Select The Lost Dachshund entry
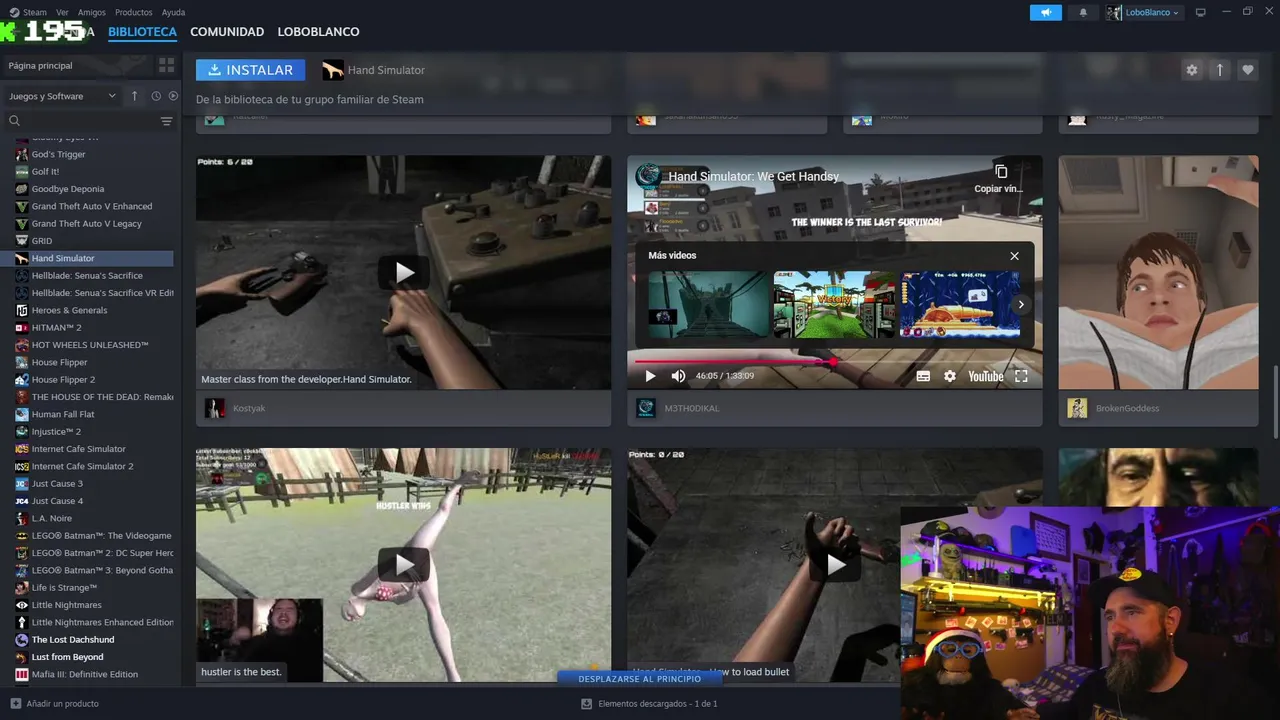The height and width of the screenshot is (720, 1280). 94,639
